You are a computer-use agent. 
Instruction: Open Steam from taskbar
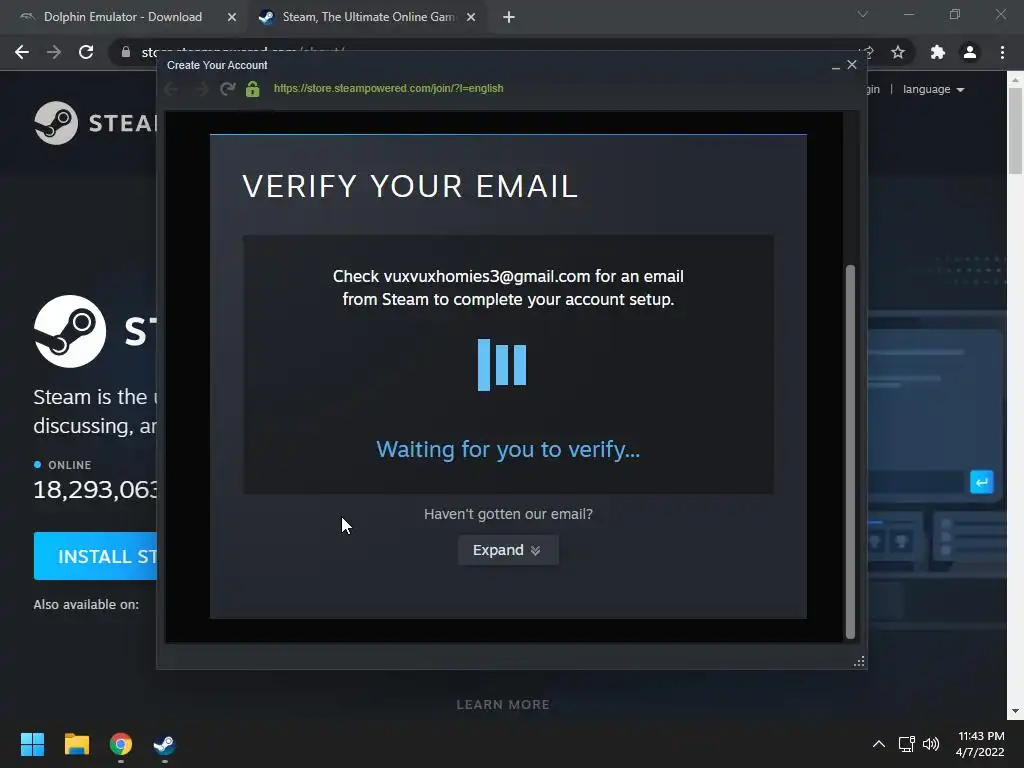coord(164,744)
